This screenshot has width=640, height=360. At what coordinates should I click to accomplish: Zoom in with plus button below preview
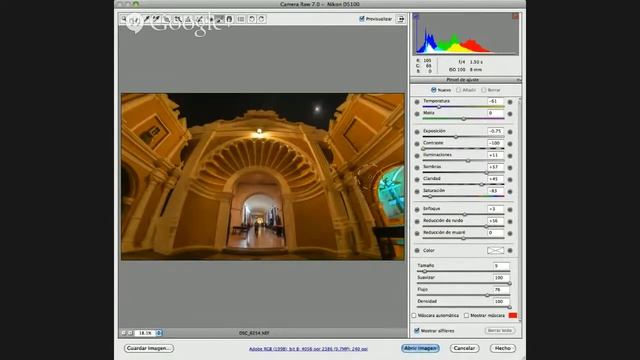pos(130,333)
